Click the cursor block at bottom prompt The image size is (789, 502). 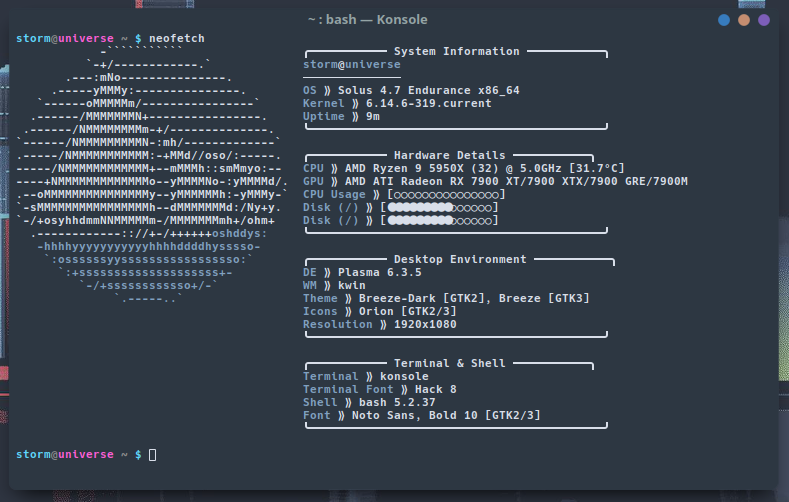(152, 455)
